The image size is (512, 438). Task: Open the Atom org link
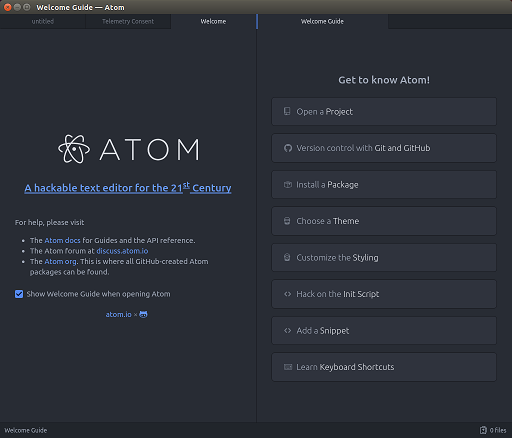[60, 262]
